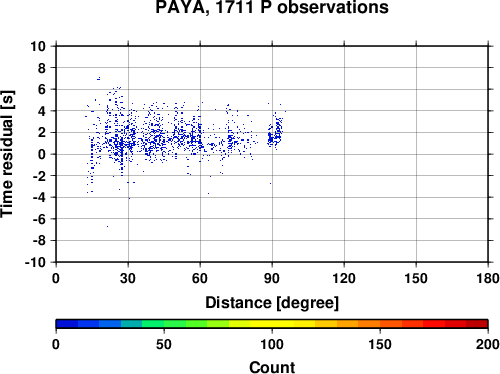Click the y-axis tick label '-6'

click(x=39, y=219)
